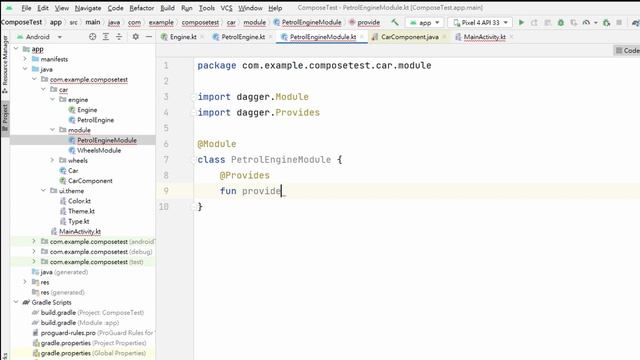640x360 pixels.
Task: Close the MainActivity.kt tab
Action: (x=511, y=37)
